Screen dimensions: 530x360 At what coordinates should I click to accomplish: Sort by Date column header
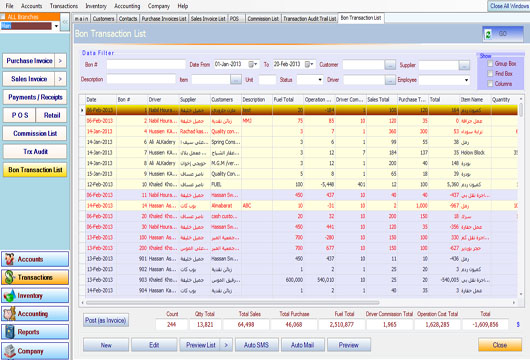(x=101, y=100)
